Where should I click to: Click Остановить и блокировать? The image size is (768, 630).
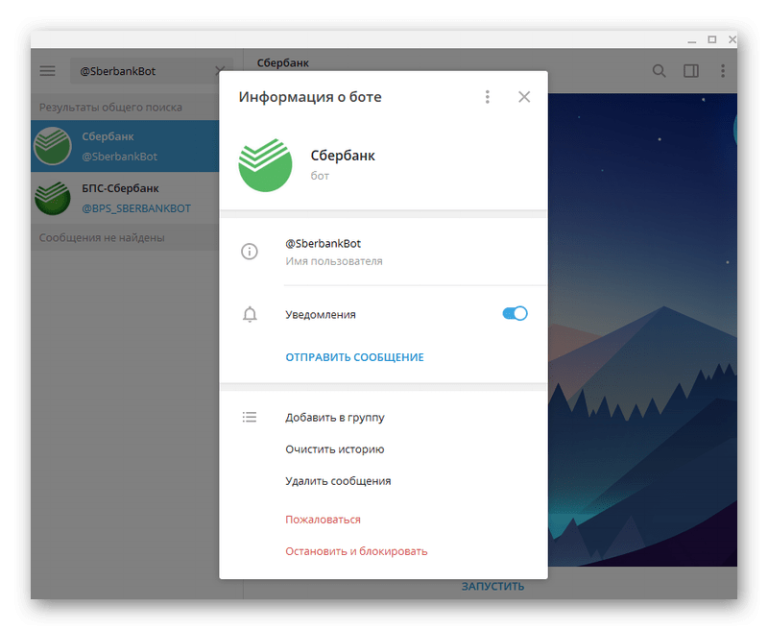point(356,551)
